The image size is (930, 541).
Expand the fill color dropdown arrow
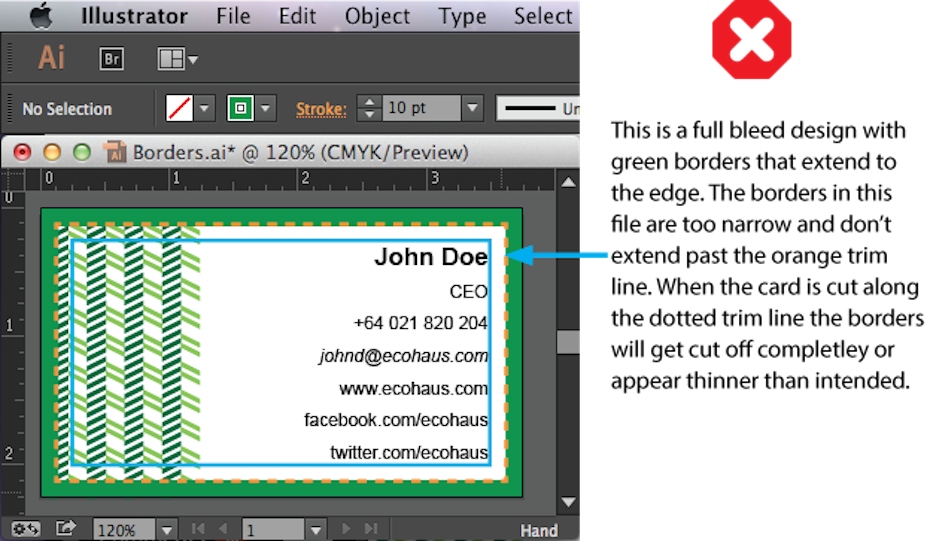(x=205, y=108)
